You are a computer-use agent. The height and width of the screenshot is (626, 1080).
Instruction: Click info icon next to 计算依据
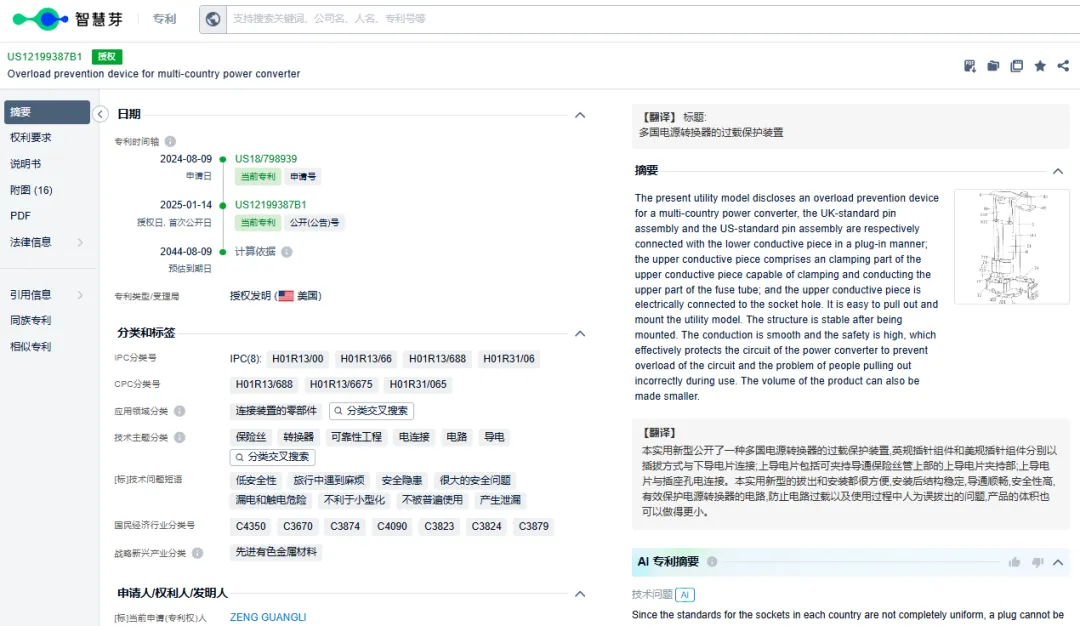287,251
